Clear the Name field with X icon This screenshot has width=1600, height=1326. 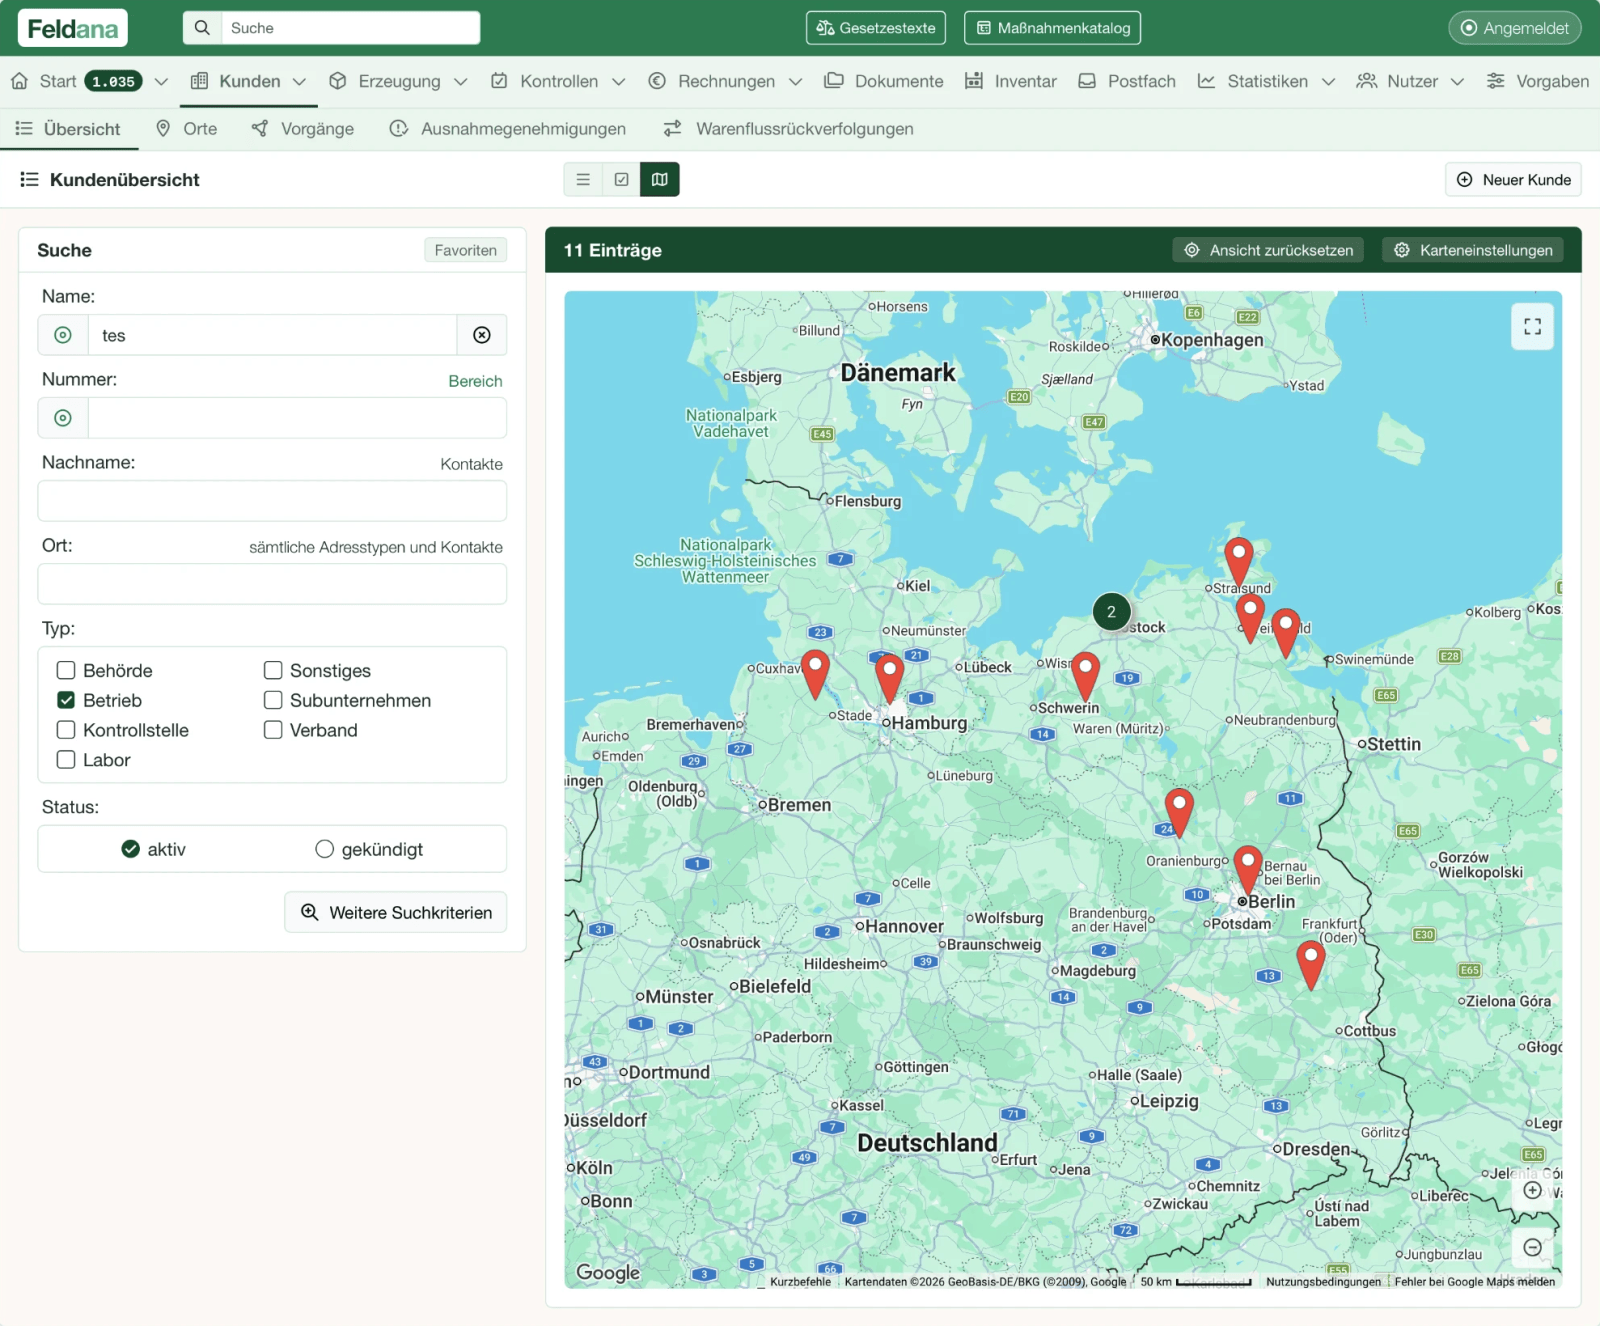click(482, 335)
